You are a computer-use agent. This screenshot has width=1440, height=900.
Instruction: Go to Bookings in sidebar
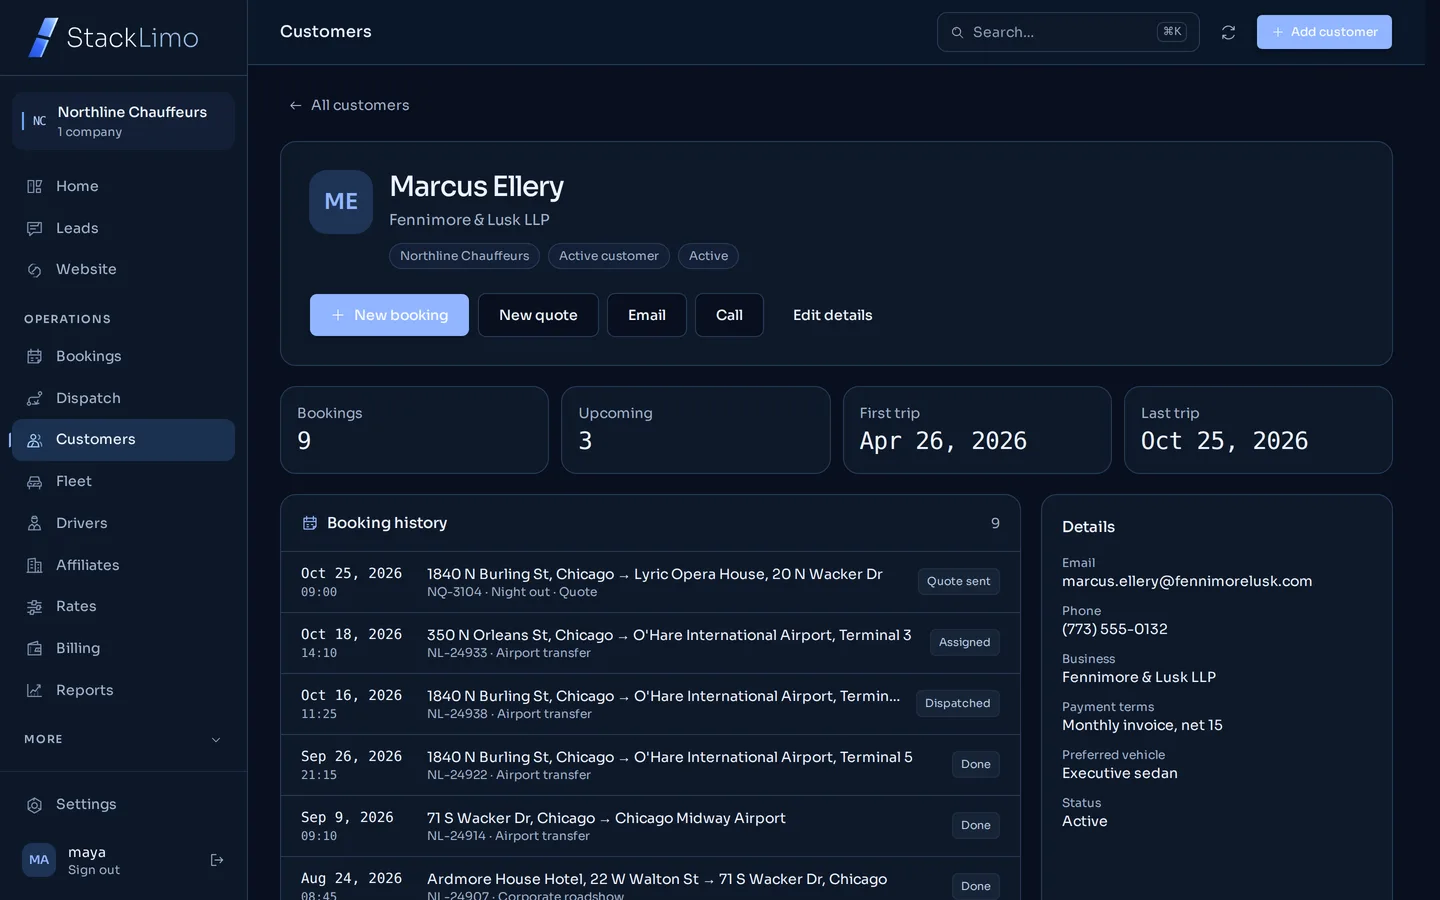click(x=123, y=357)
